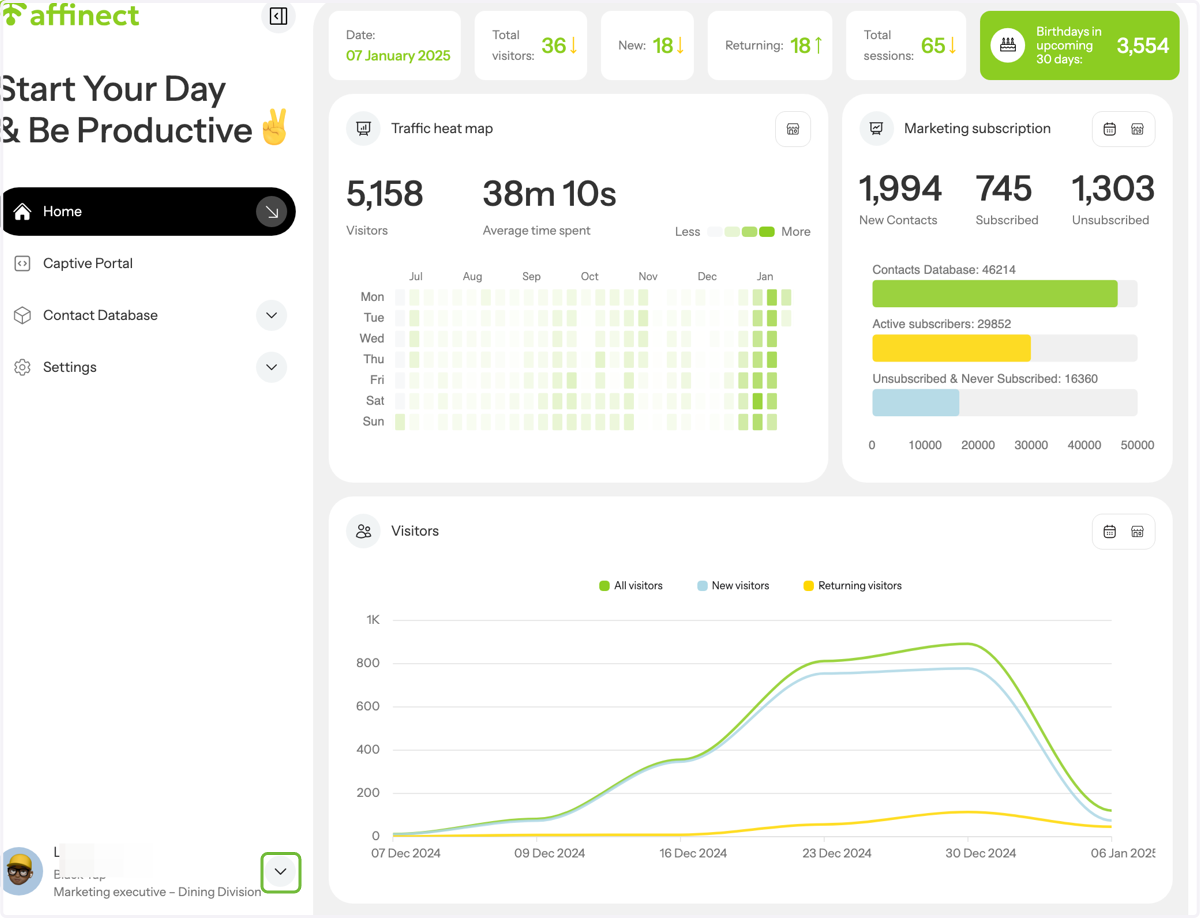Click the date 07 January 2025
This screenshot has width=1200, height=918.
[398, 56]
